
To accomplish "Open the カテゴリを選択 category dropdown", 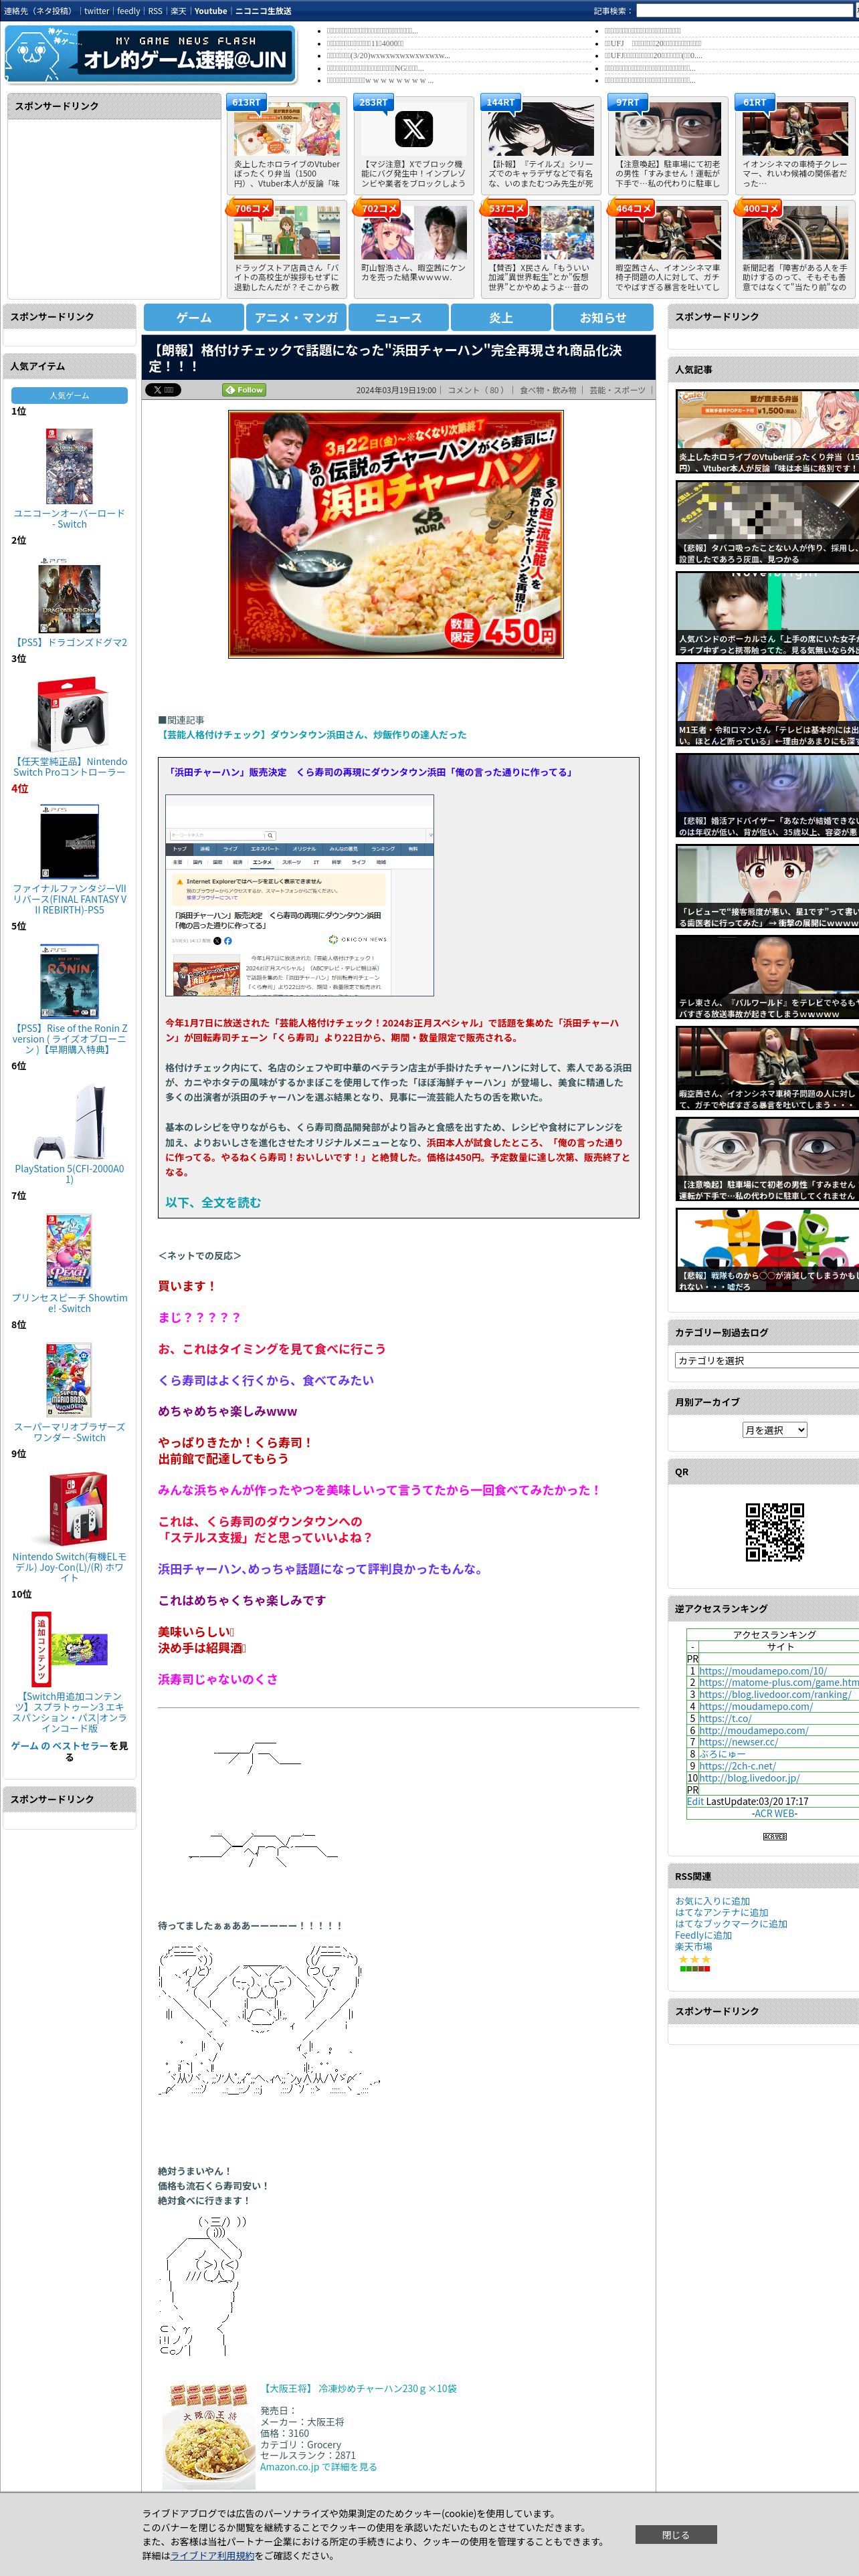I will click(x=767, y=1360).
